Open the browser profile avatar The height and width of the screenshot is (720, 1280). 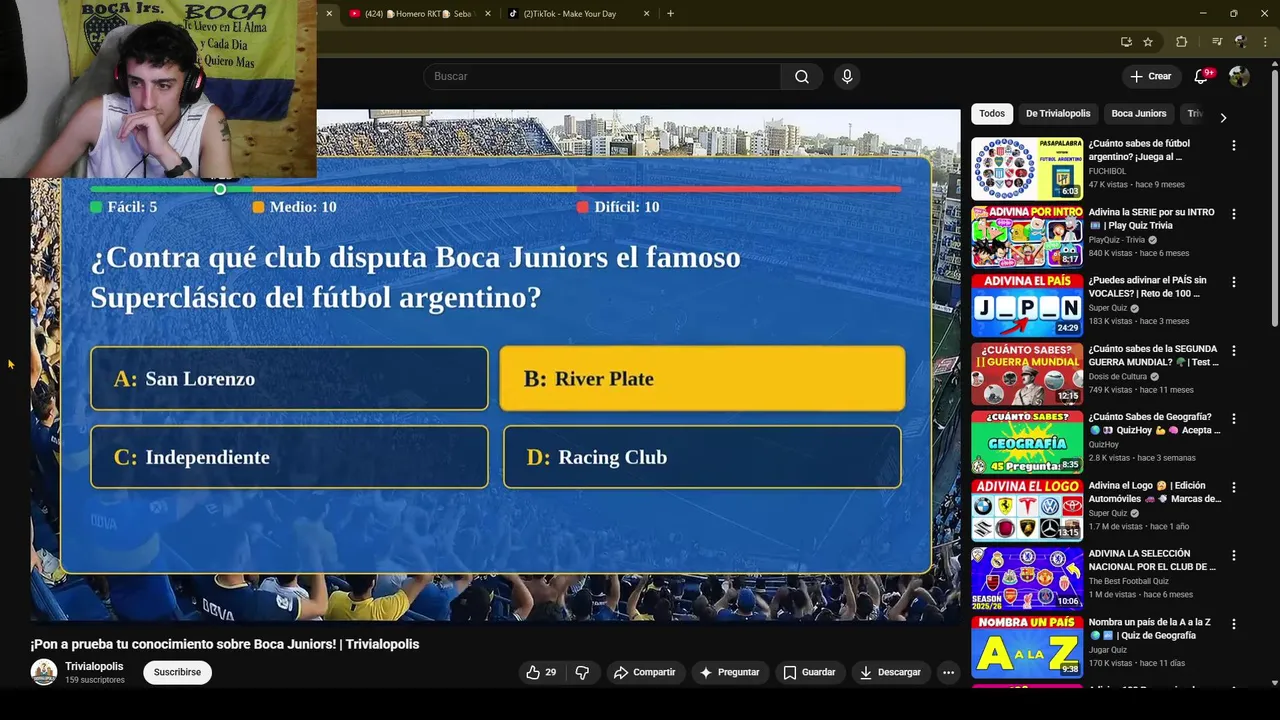tap(1241, 42)
